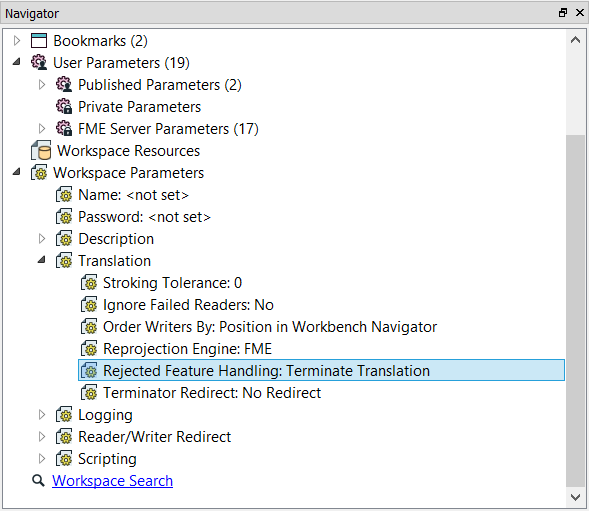Select Terminator Redirect: No Redirect
Viewport: 589px width, 511px height.
point(212,393)
